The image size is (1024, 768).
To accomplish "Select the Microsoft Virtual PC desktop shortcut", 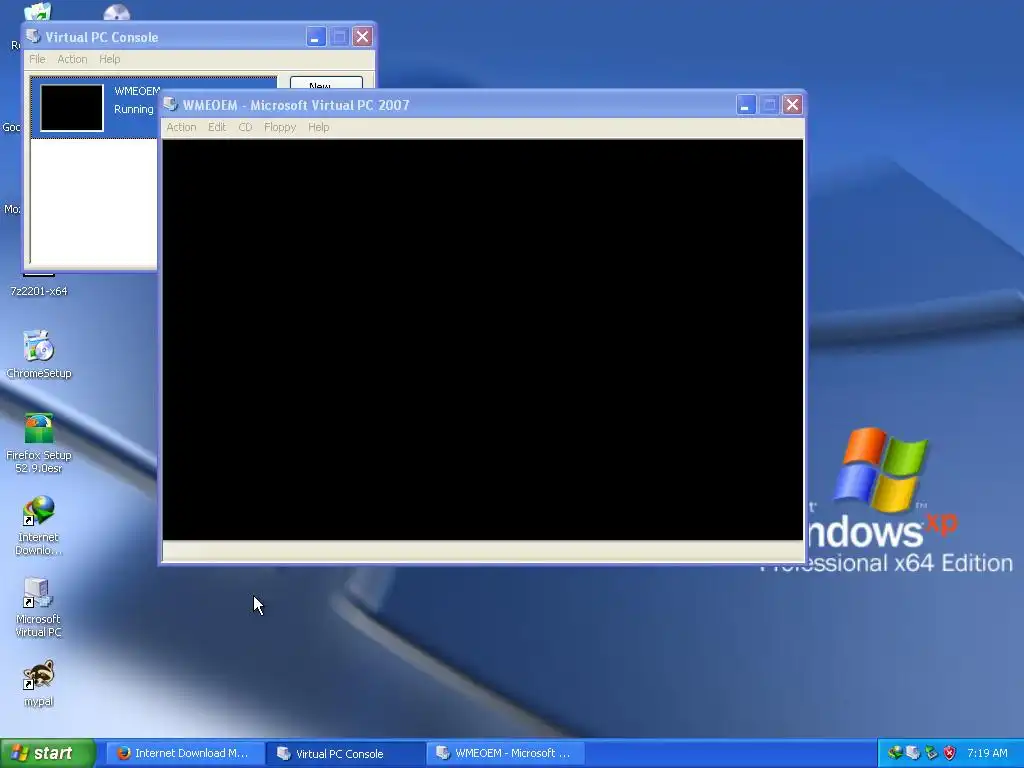I will pyautogui.click(x=39, y=607).
